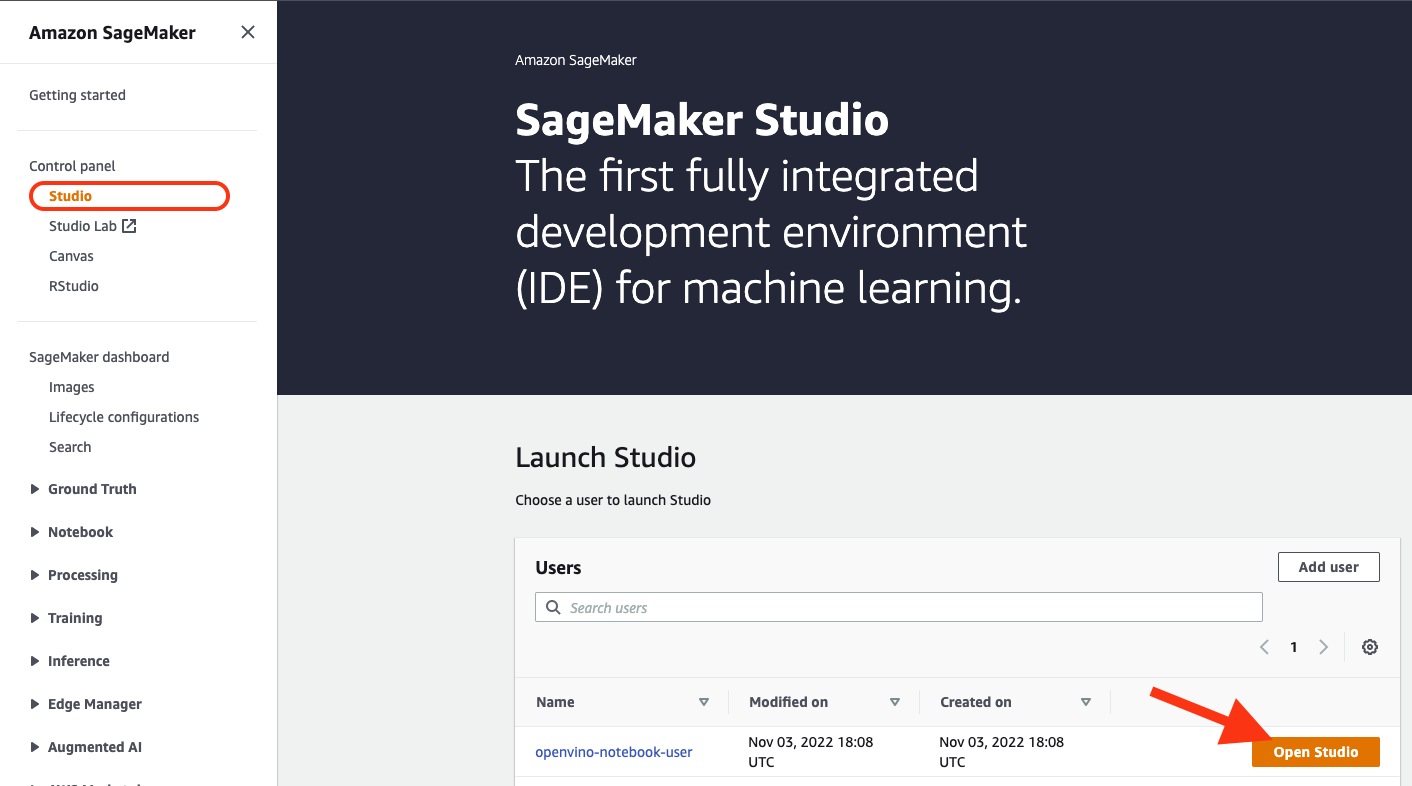Select Studio in Control panel
The image size is (1412, 786).
point(70,196)
